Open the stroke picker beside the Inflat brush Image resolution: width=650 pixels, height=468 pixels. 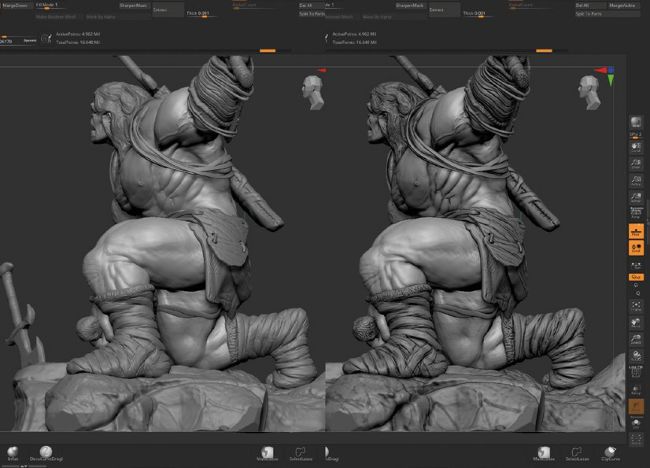pyautogui.click(x=46, y=452)
